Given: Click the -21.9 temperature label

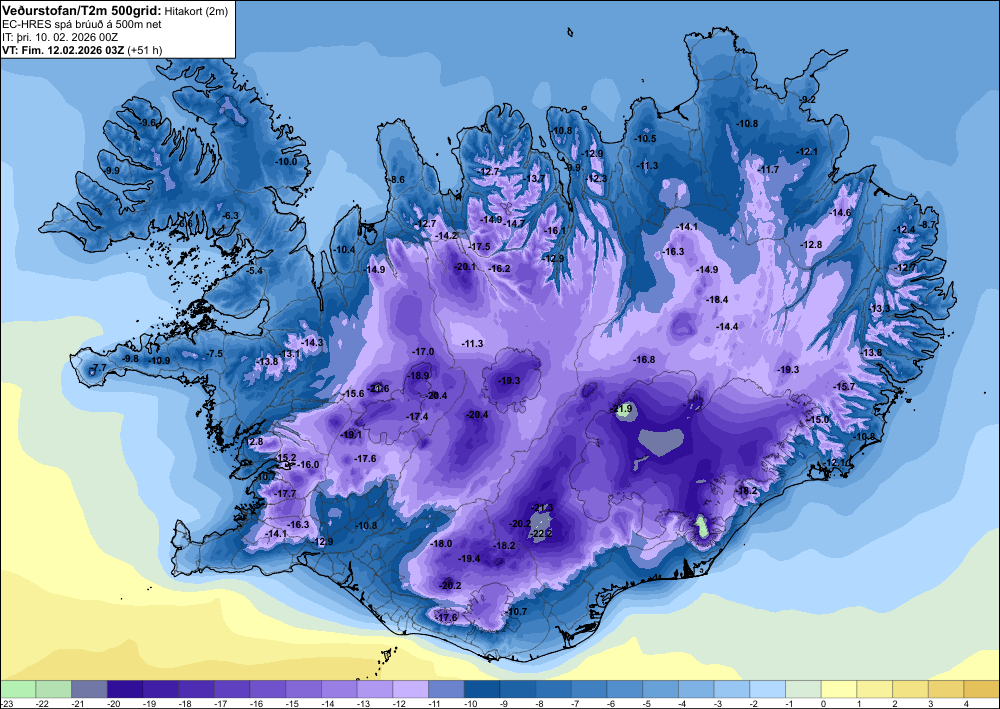Looking at the screenshot, I should coord(621,409).
